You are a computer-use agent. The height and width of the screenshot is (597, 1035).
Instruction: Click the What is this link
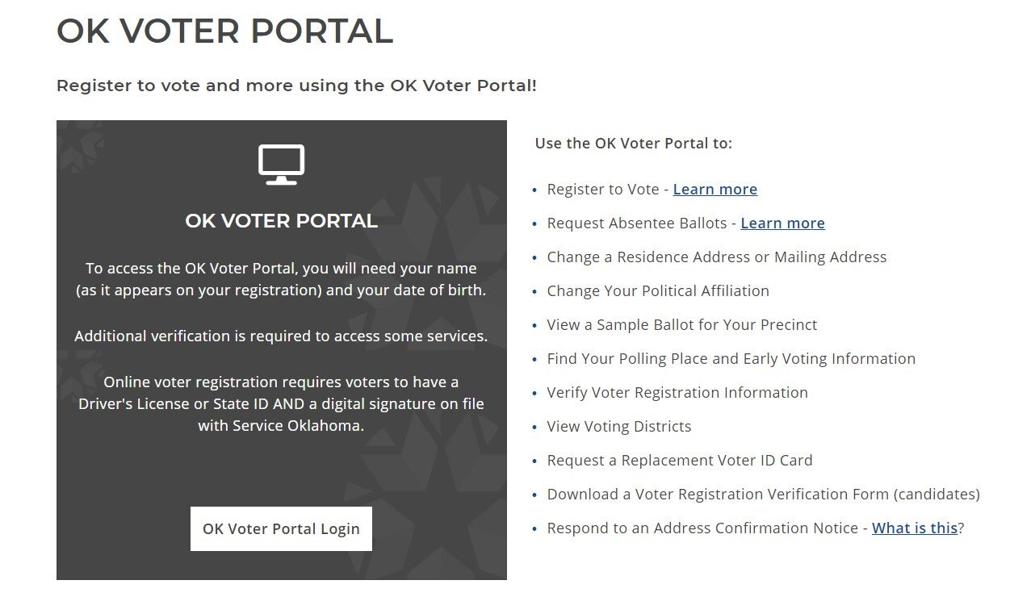click(x=914, y=528)
